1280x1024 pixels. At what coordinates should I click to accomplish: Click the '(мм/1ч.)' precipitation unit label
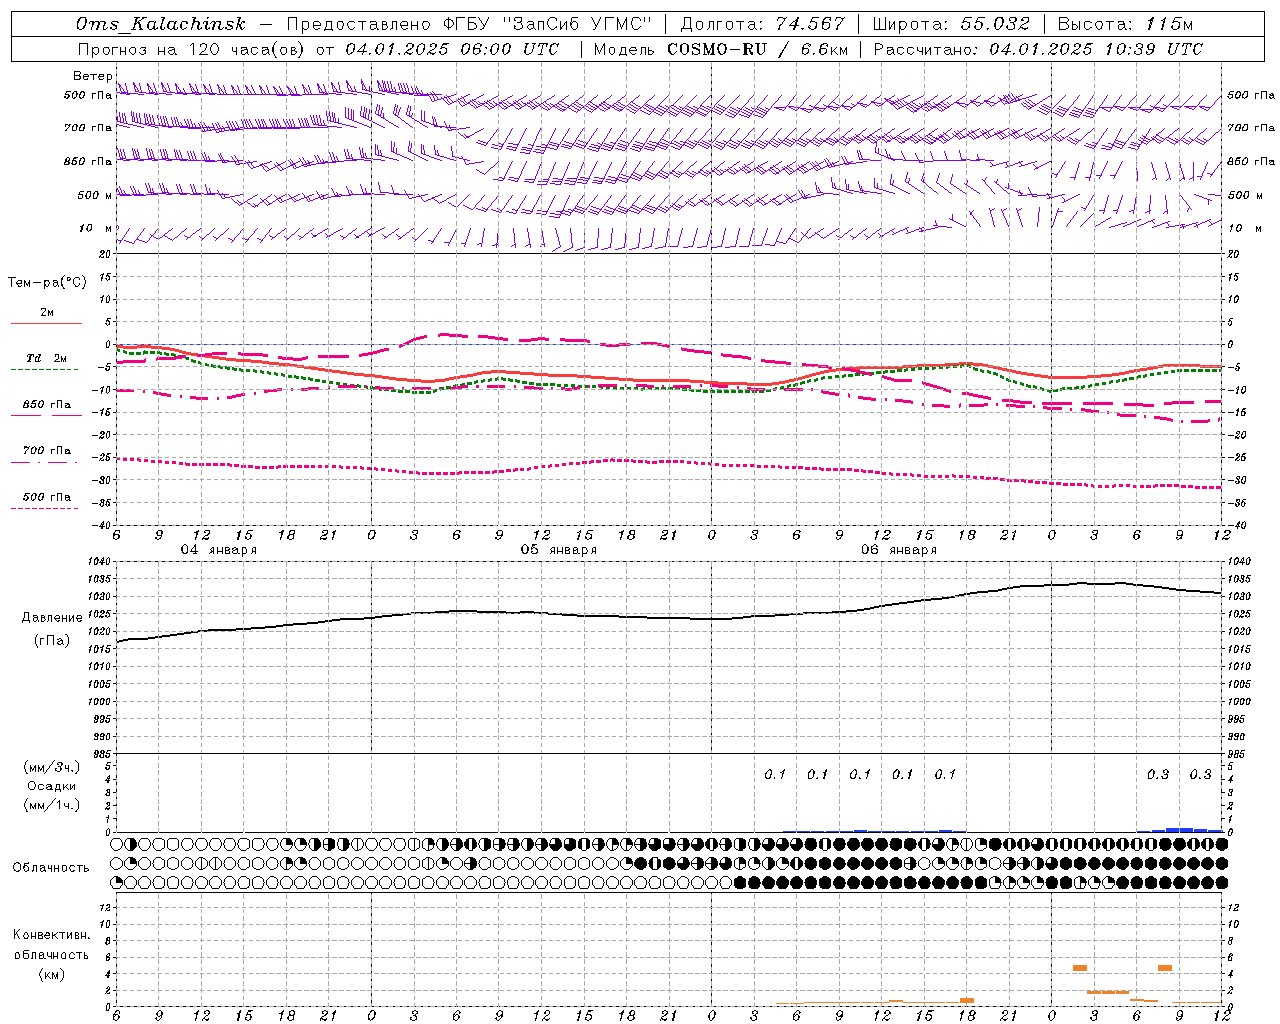pos(52,805)
